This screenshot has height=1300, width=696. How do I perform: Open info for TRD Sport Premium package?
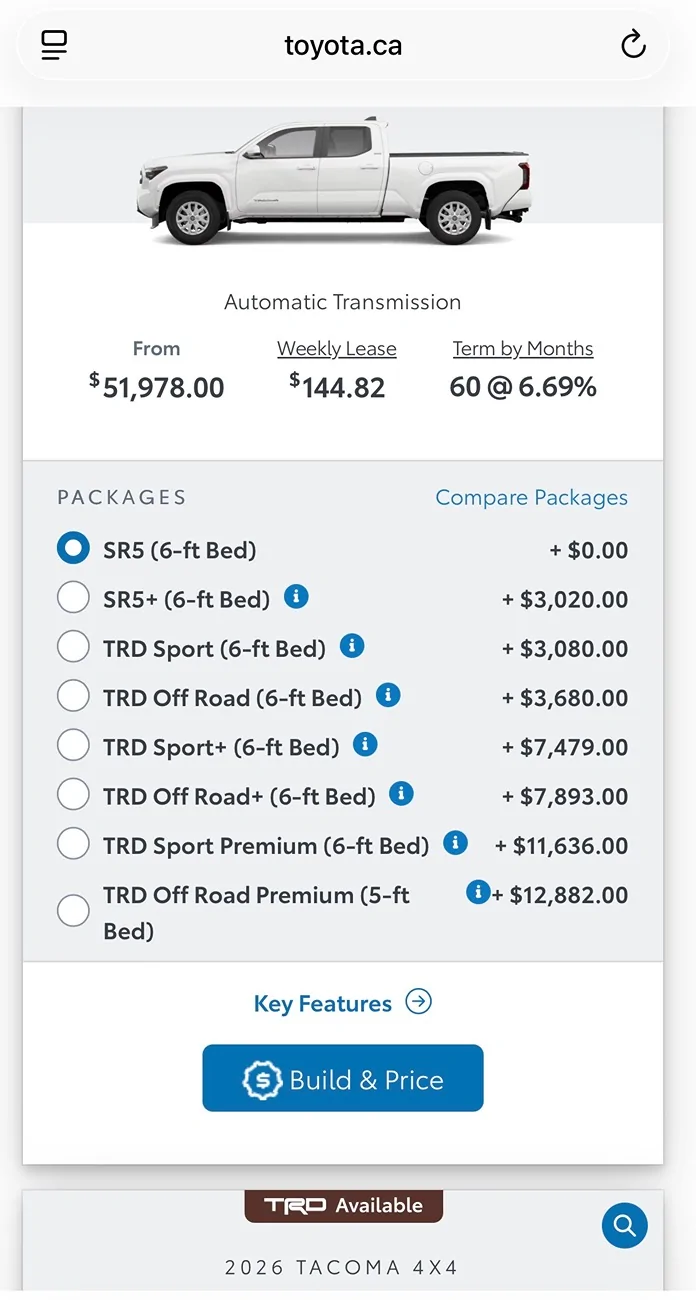point(455,843)
